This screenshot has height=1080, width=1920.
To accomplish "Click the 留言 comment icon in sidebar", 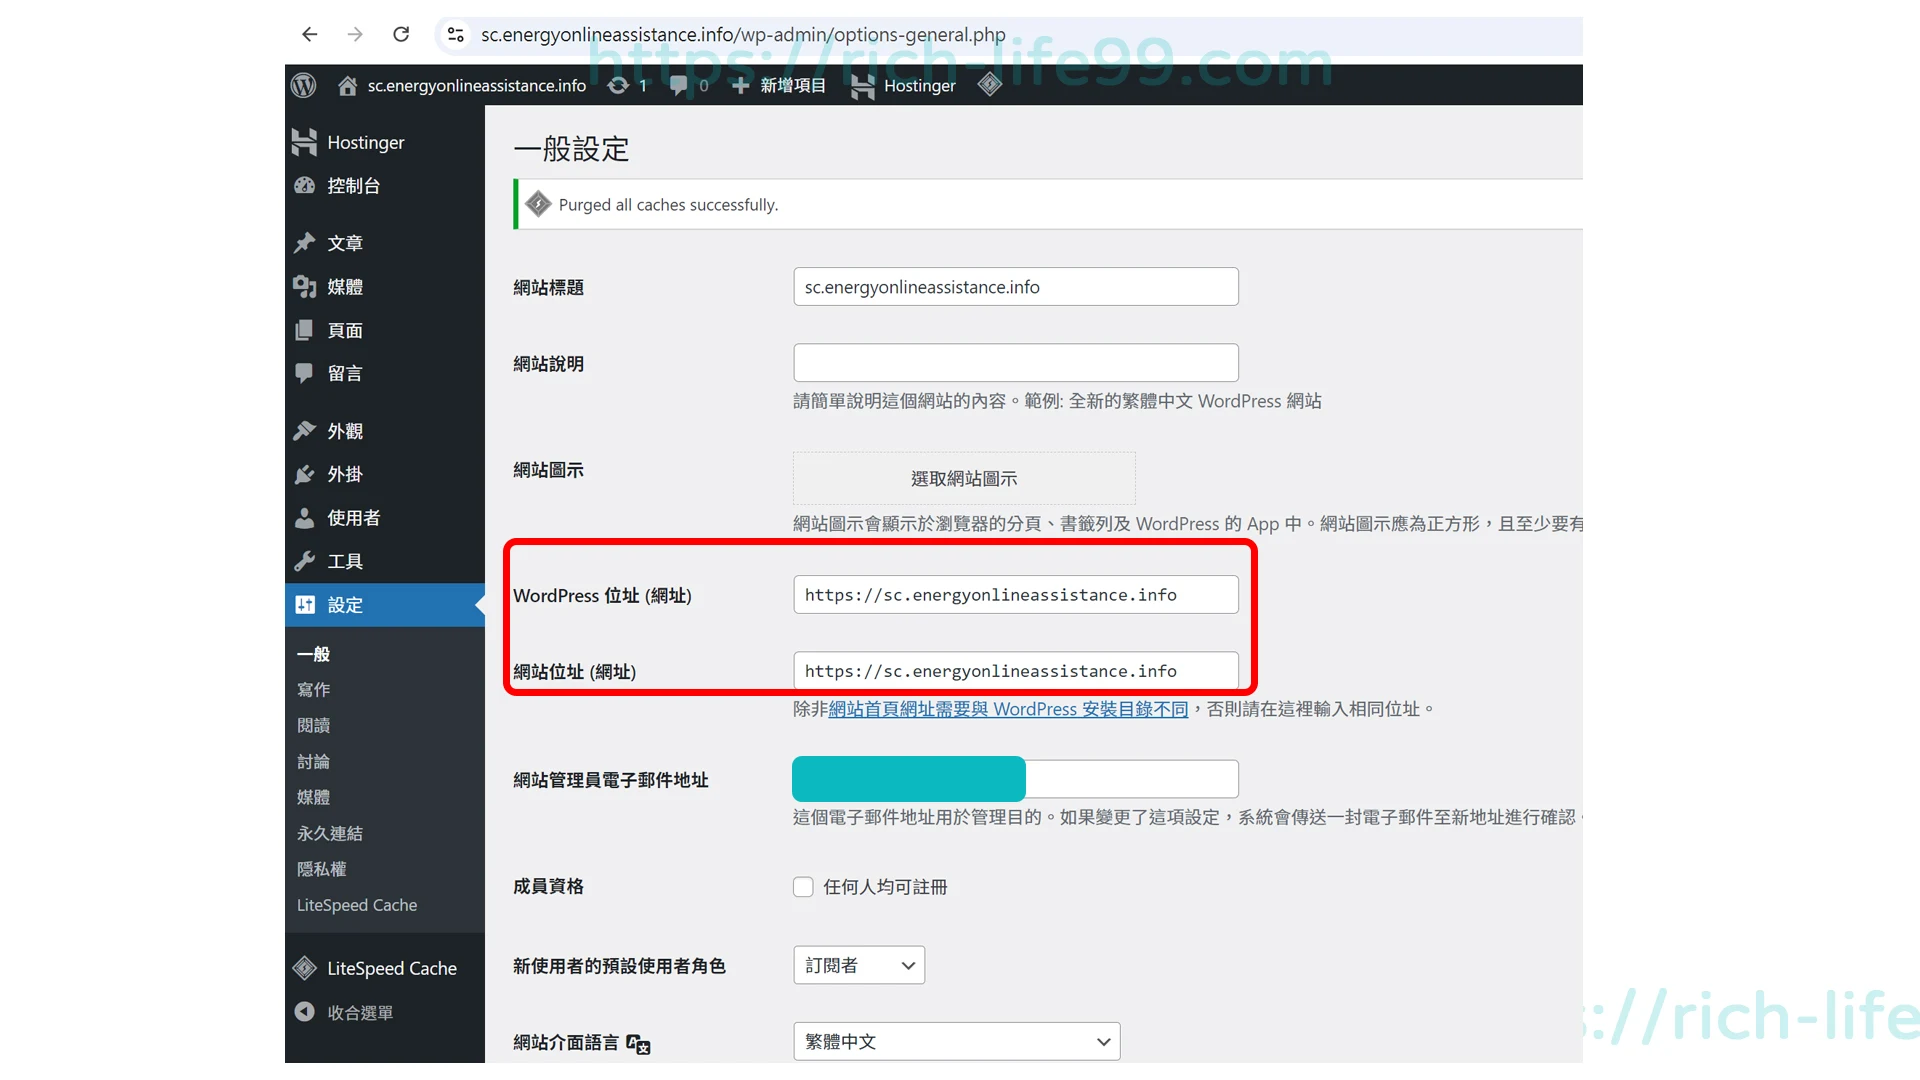I will pos(304,373).
